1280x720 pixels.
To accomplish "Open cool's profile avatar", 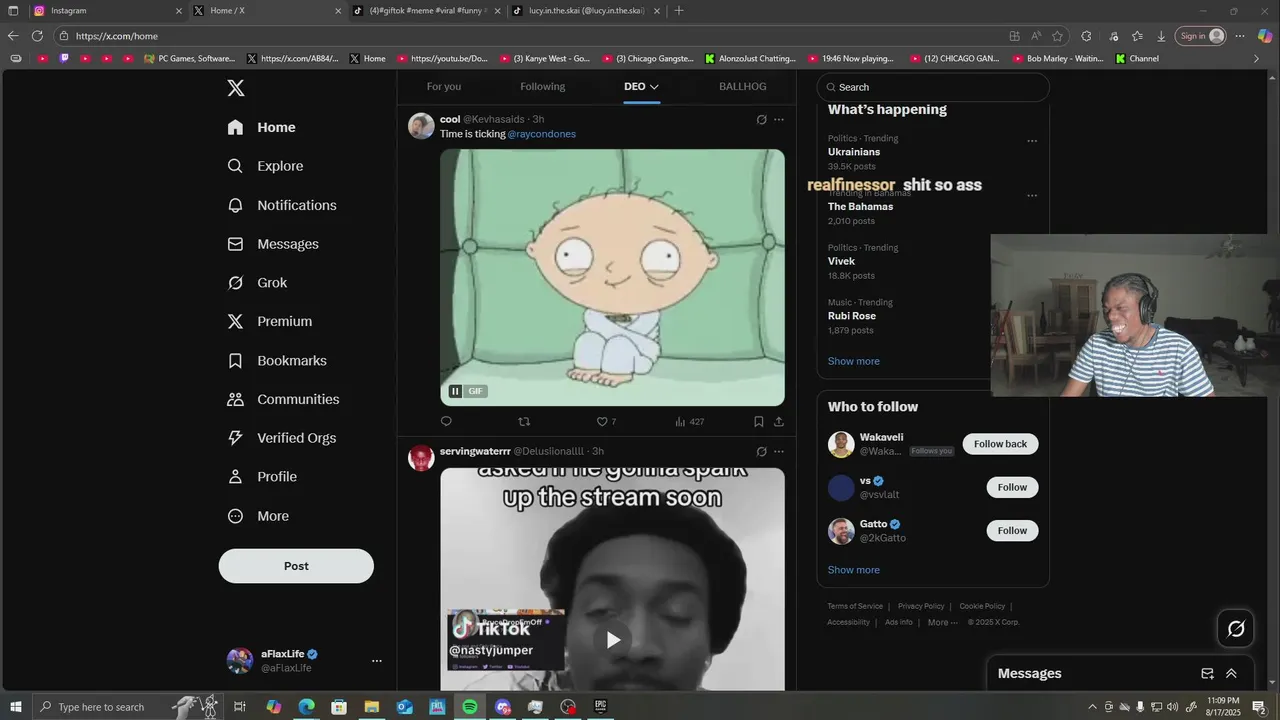I will pos(421,126).
